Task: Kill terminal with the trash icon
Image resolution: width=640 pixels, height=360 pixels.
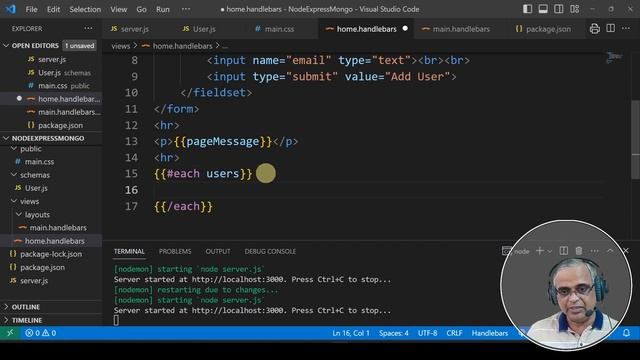Action: 579,251
